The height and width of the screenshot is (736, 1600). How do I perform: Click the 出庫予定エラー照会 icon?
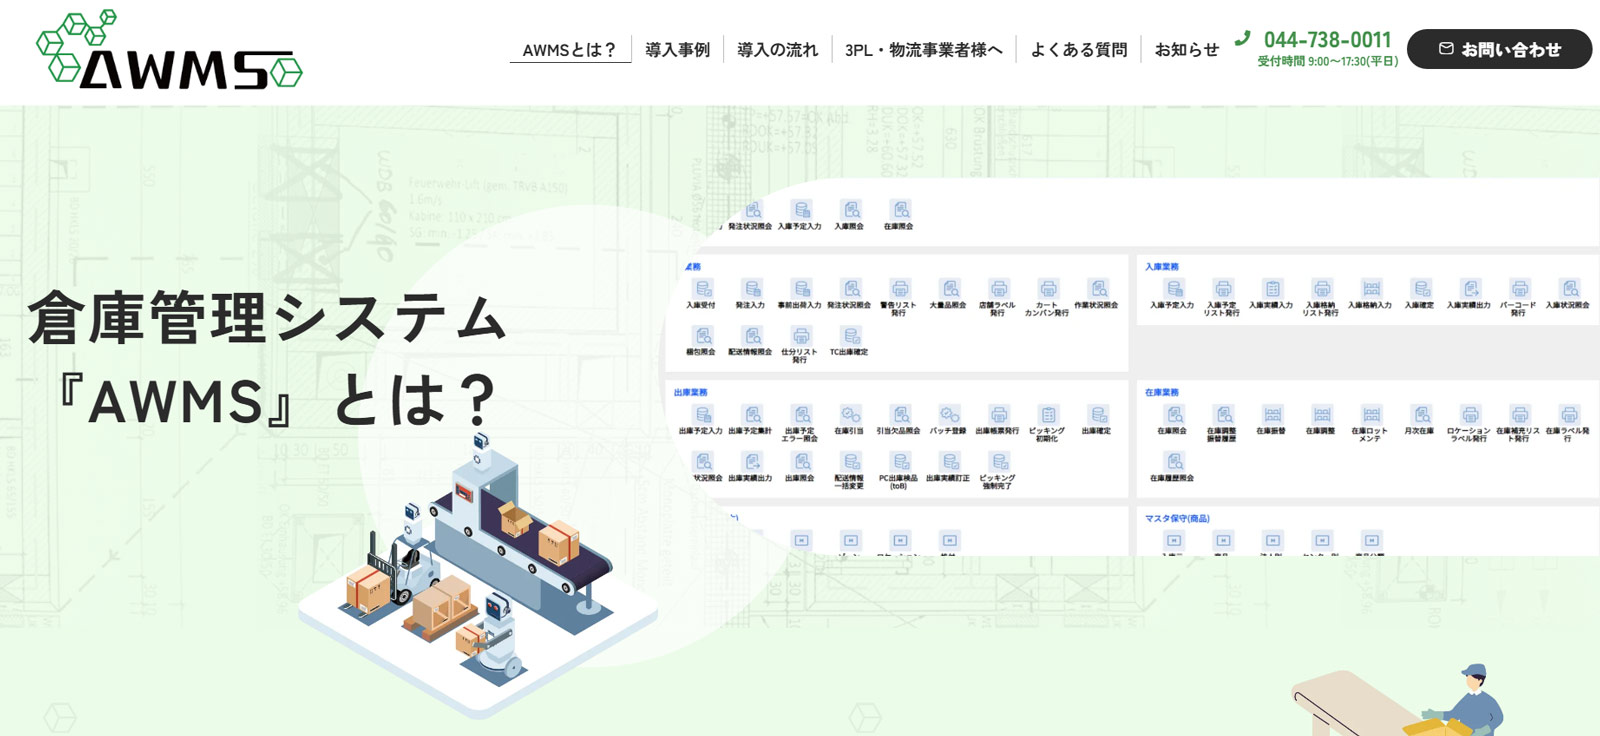[x=801, y=414]
